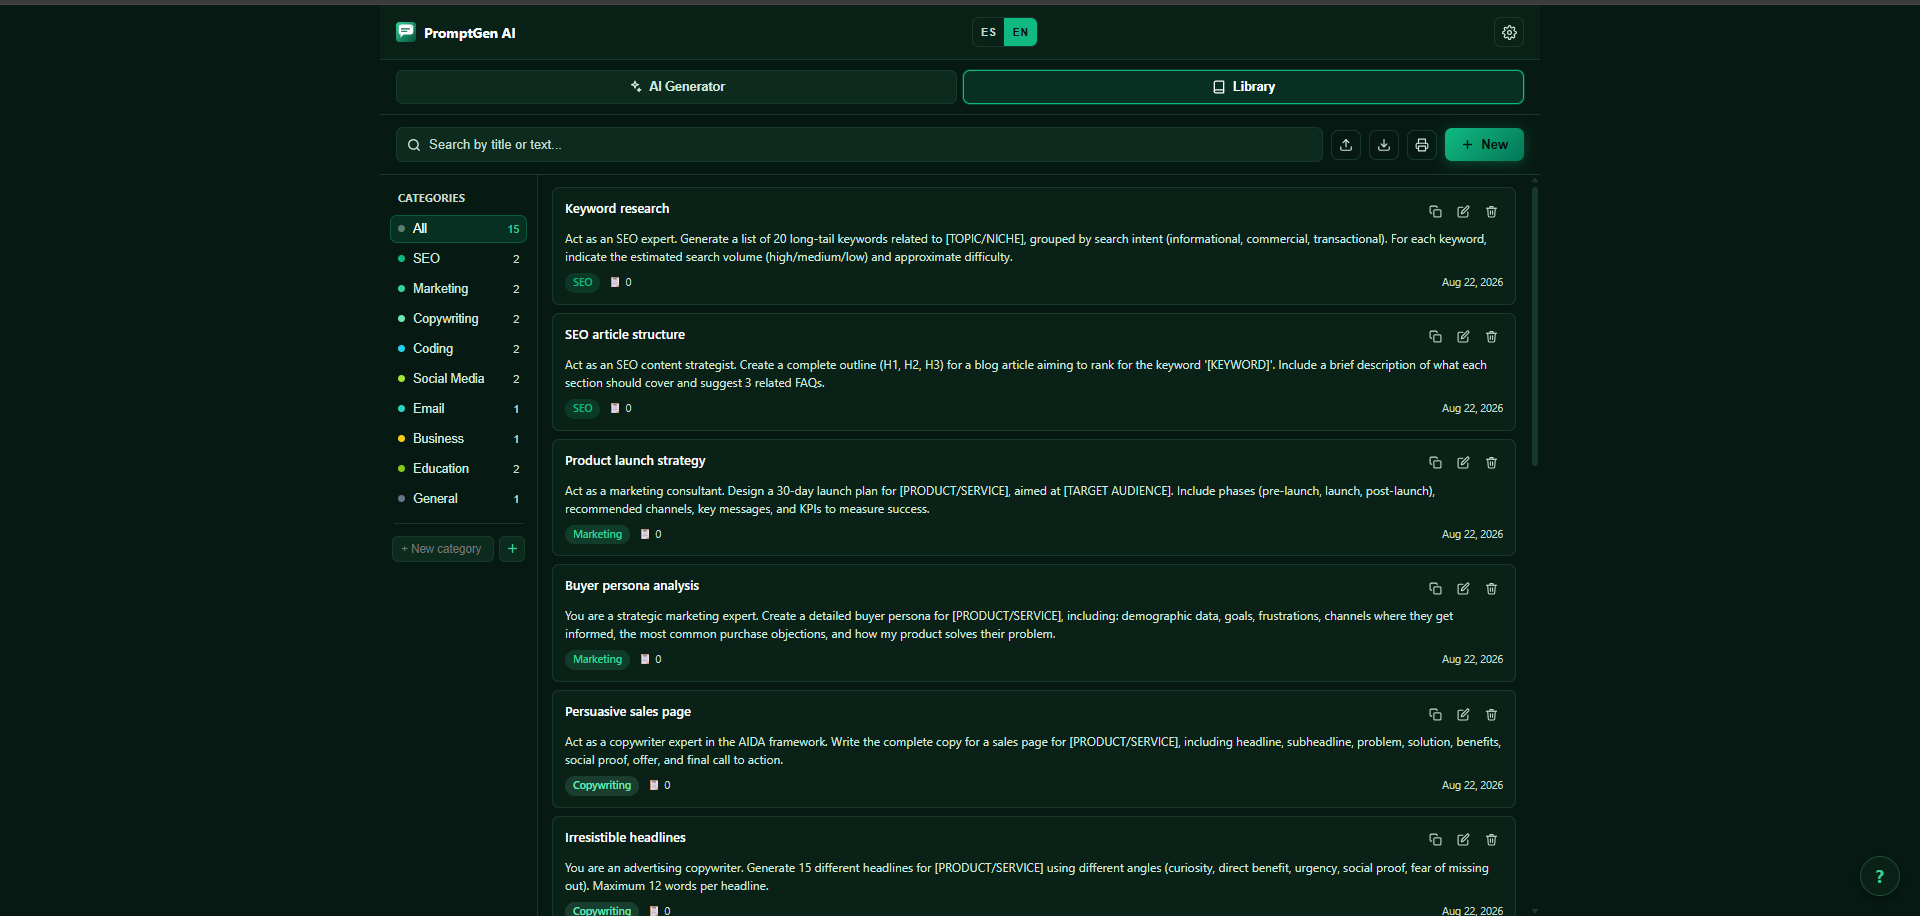Delete the SEO article structure prompt
This screenshot has width=1920, height=916.
tap(1491, 337)
